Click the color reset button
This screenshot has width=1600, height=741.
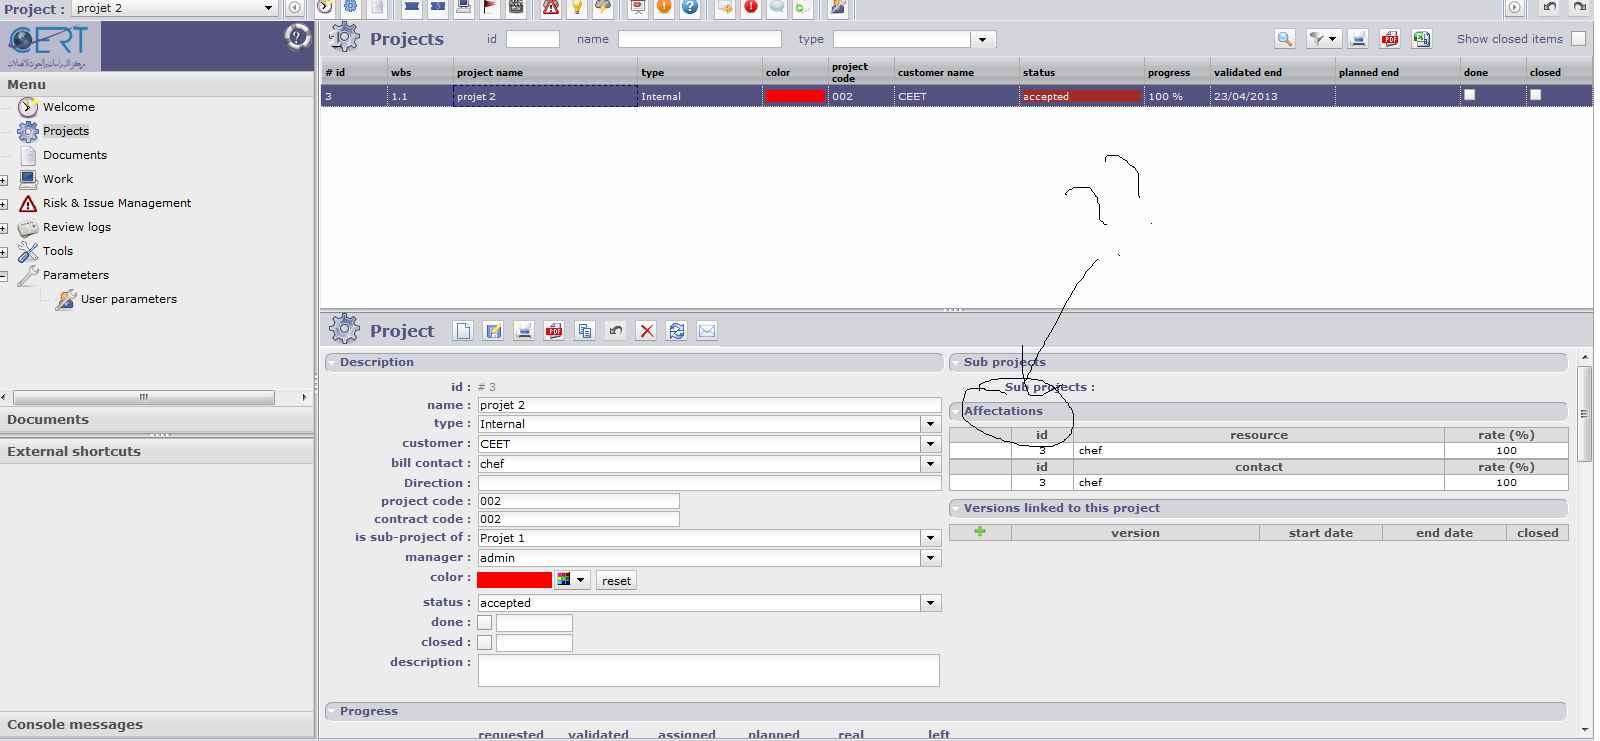point(616,581)
